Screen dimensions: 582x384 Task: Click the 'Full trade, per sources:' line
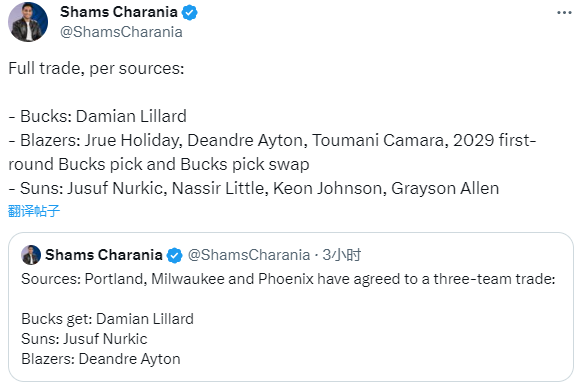point(96,69)
